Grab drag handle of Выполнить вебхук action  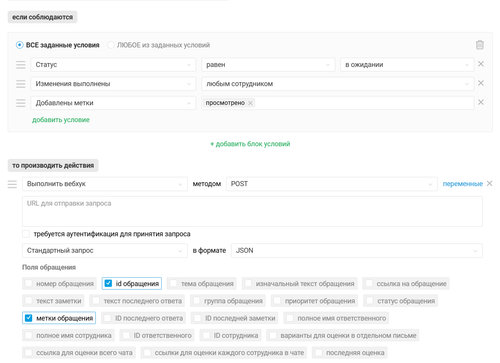point(12,184)
